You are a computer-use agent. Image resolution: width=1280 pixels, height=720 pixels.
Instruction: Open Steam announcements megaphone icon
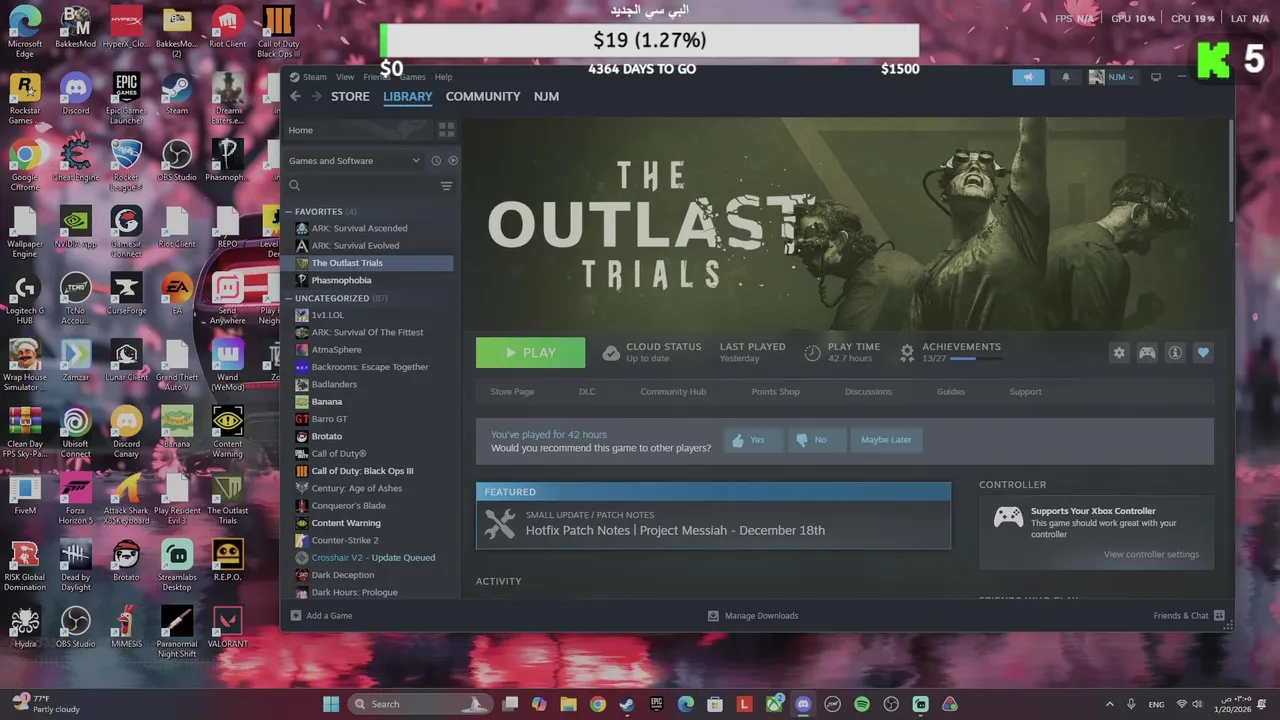click(1028, 77)
